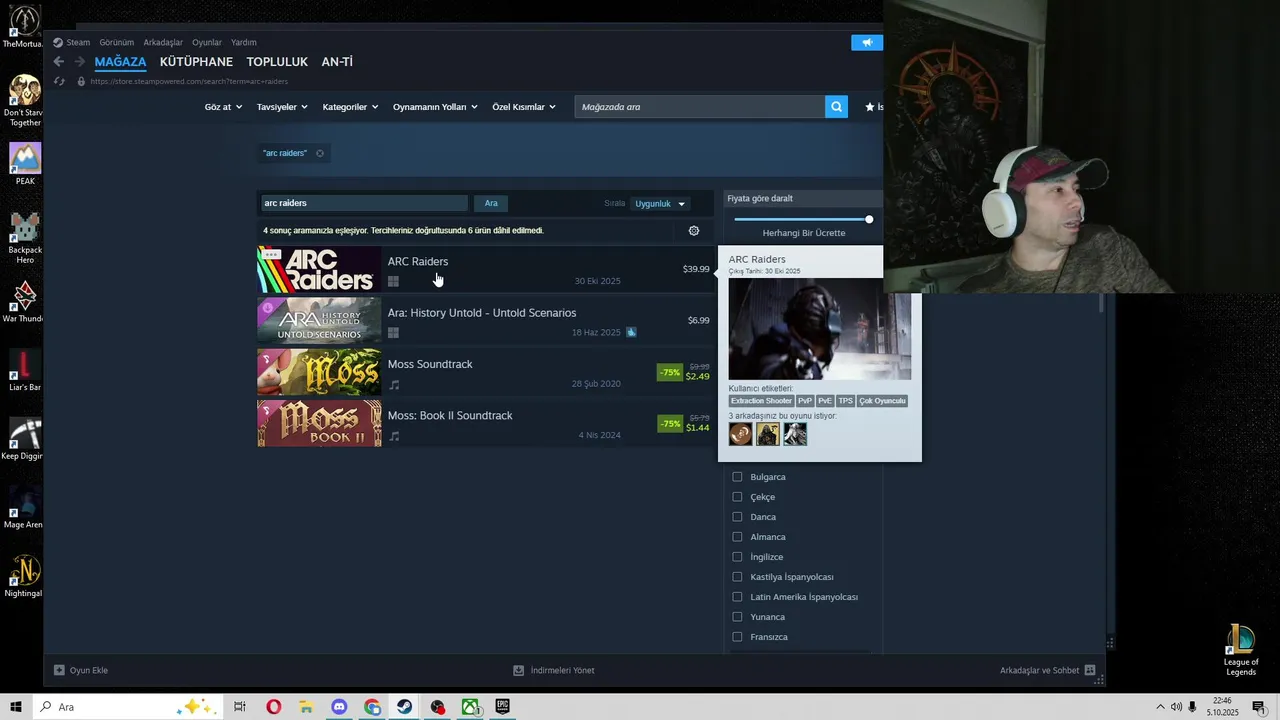Open the Steam menu

click(x=78, y=42)
